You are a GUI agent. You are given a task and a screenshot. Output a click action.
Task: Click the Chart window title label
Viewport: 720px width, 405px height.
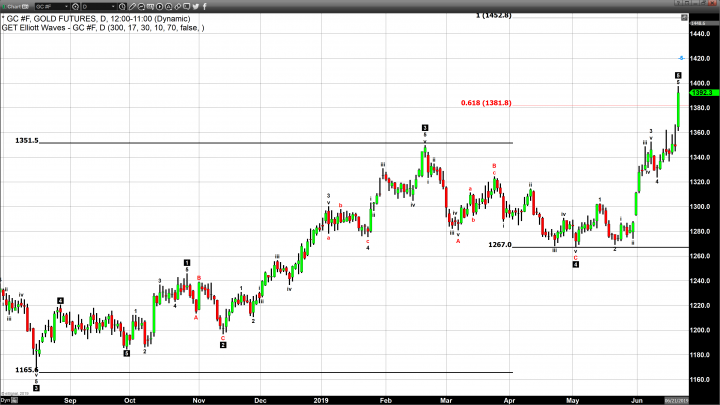point(14,6)
